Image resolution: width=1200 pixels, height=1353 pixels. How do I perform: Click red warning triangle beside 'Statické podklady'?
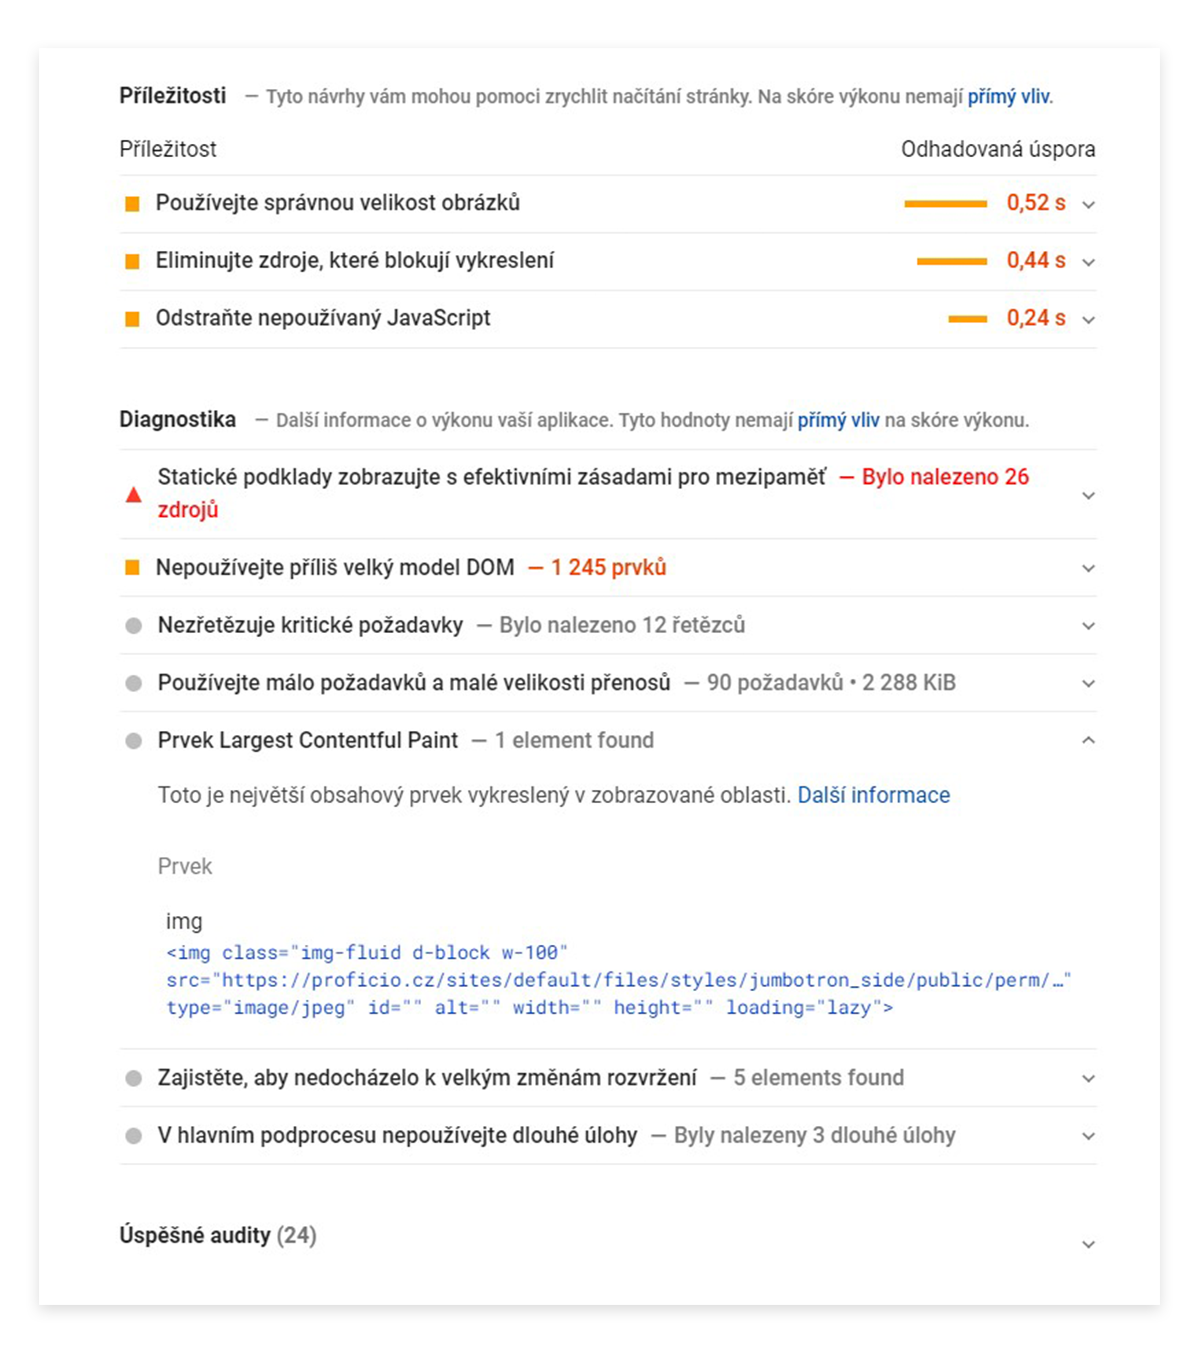133,495
